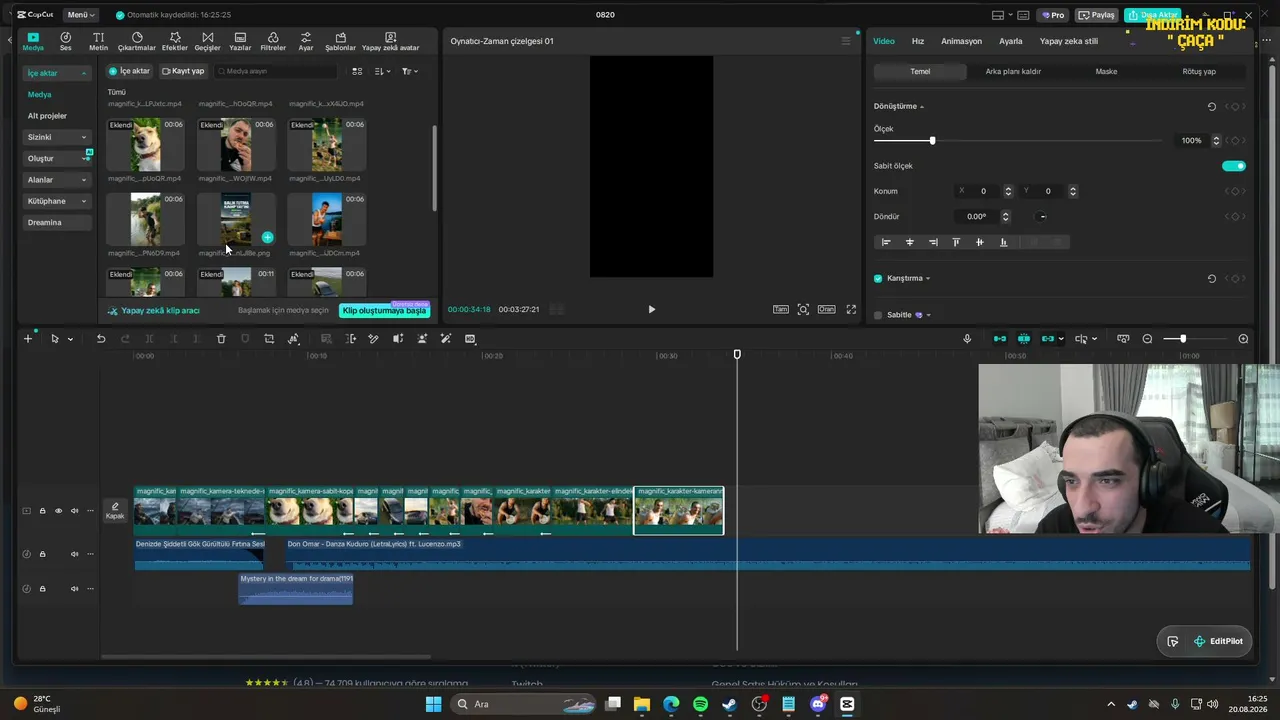Toggle the main track magnet snapping
Screen dimensions: 1280x720
coord(999,339)
